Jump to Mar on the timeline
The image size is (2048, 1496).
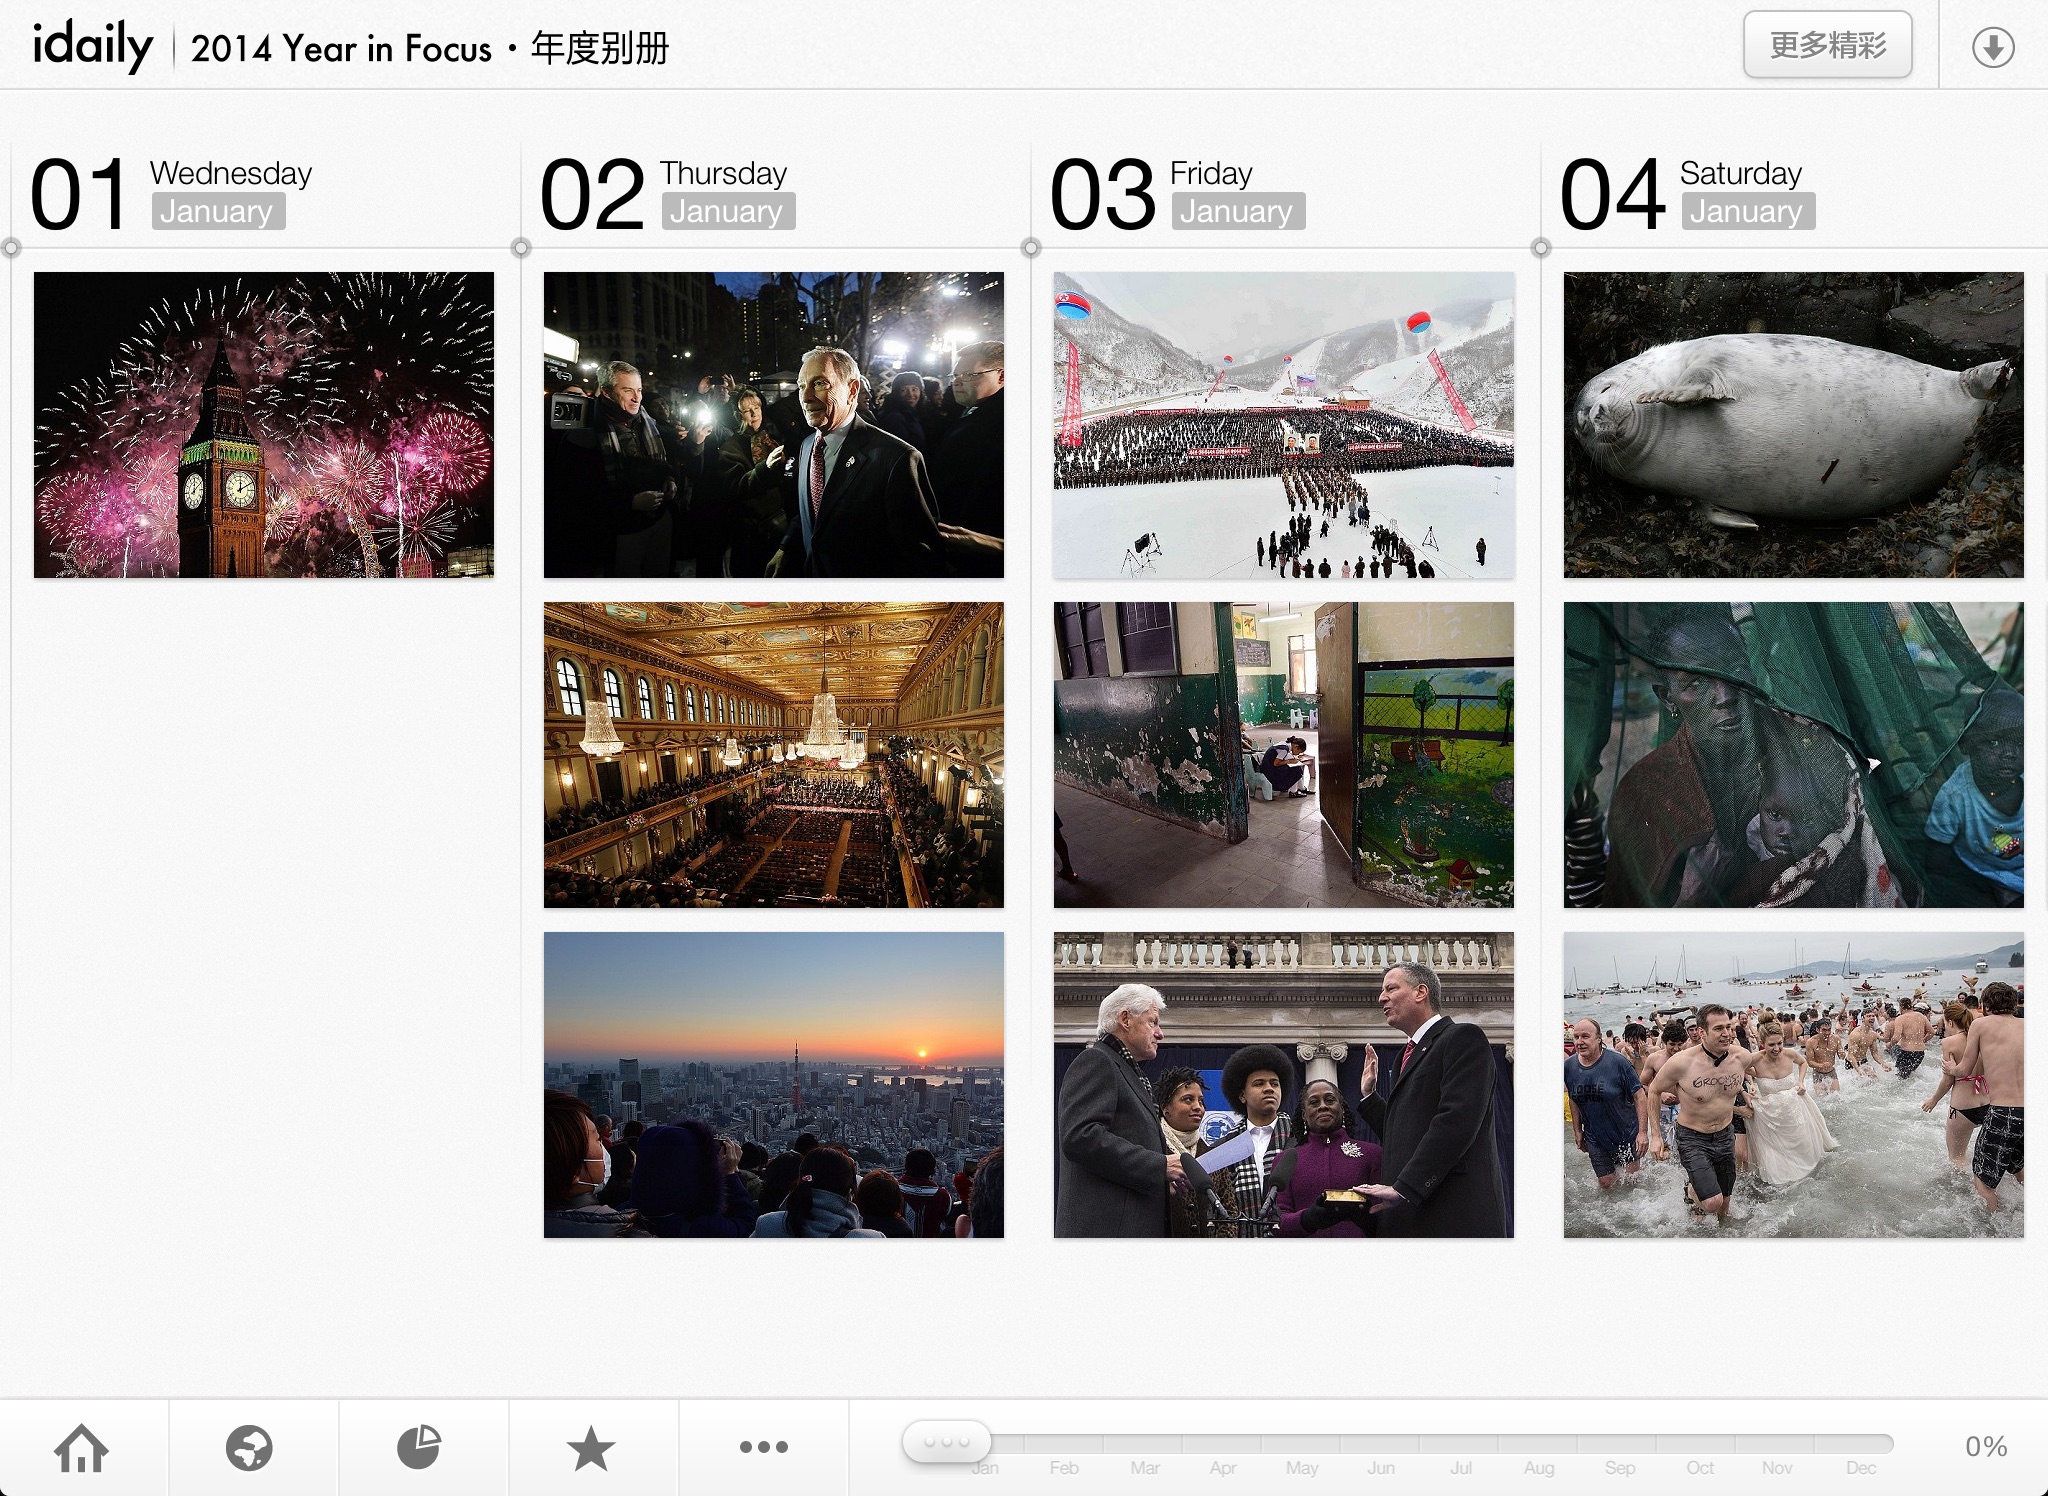tap(1144, 1467)
